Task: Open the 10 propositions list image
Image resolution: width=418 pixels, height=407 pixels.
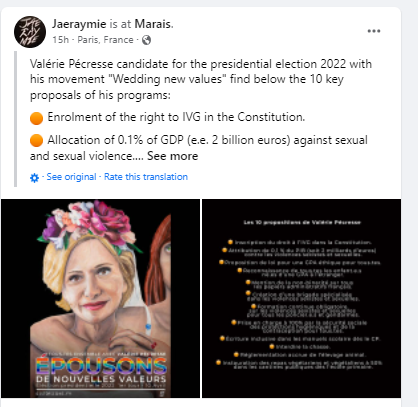Action: pyautogui.click(x=302, y=298)
